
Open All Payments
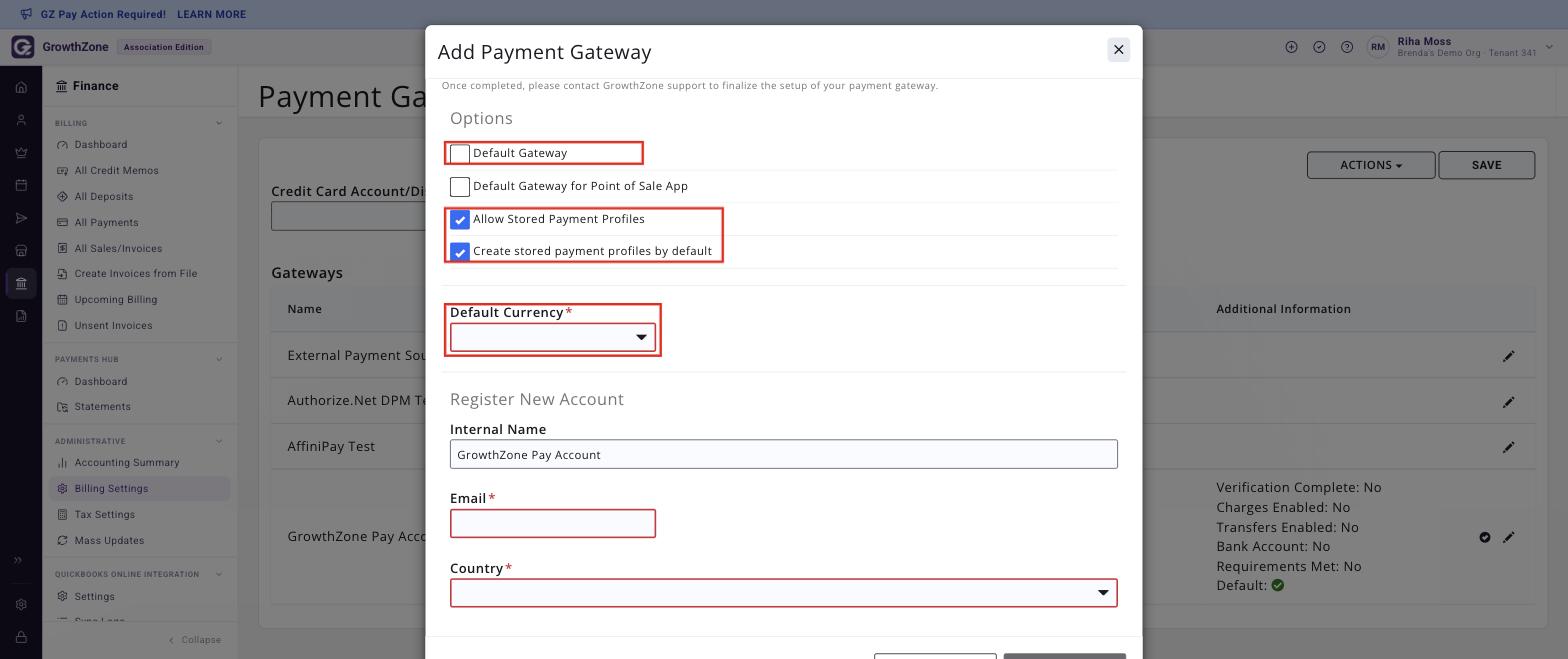coord(106,223)
